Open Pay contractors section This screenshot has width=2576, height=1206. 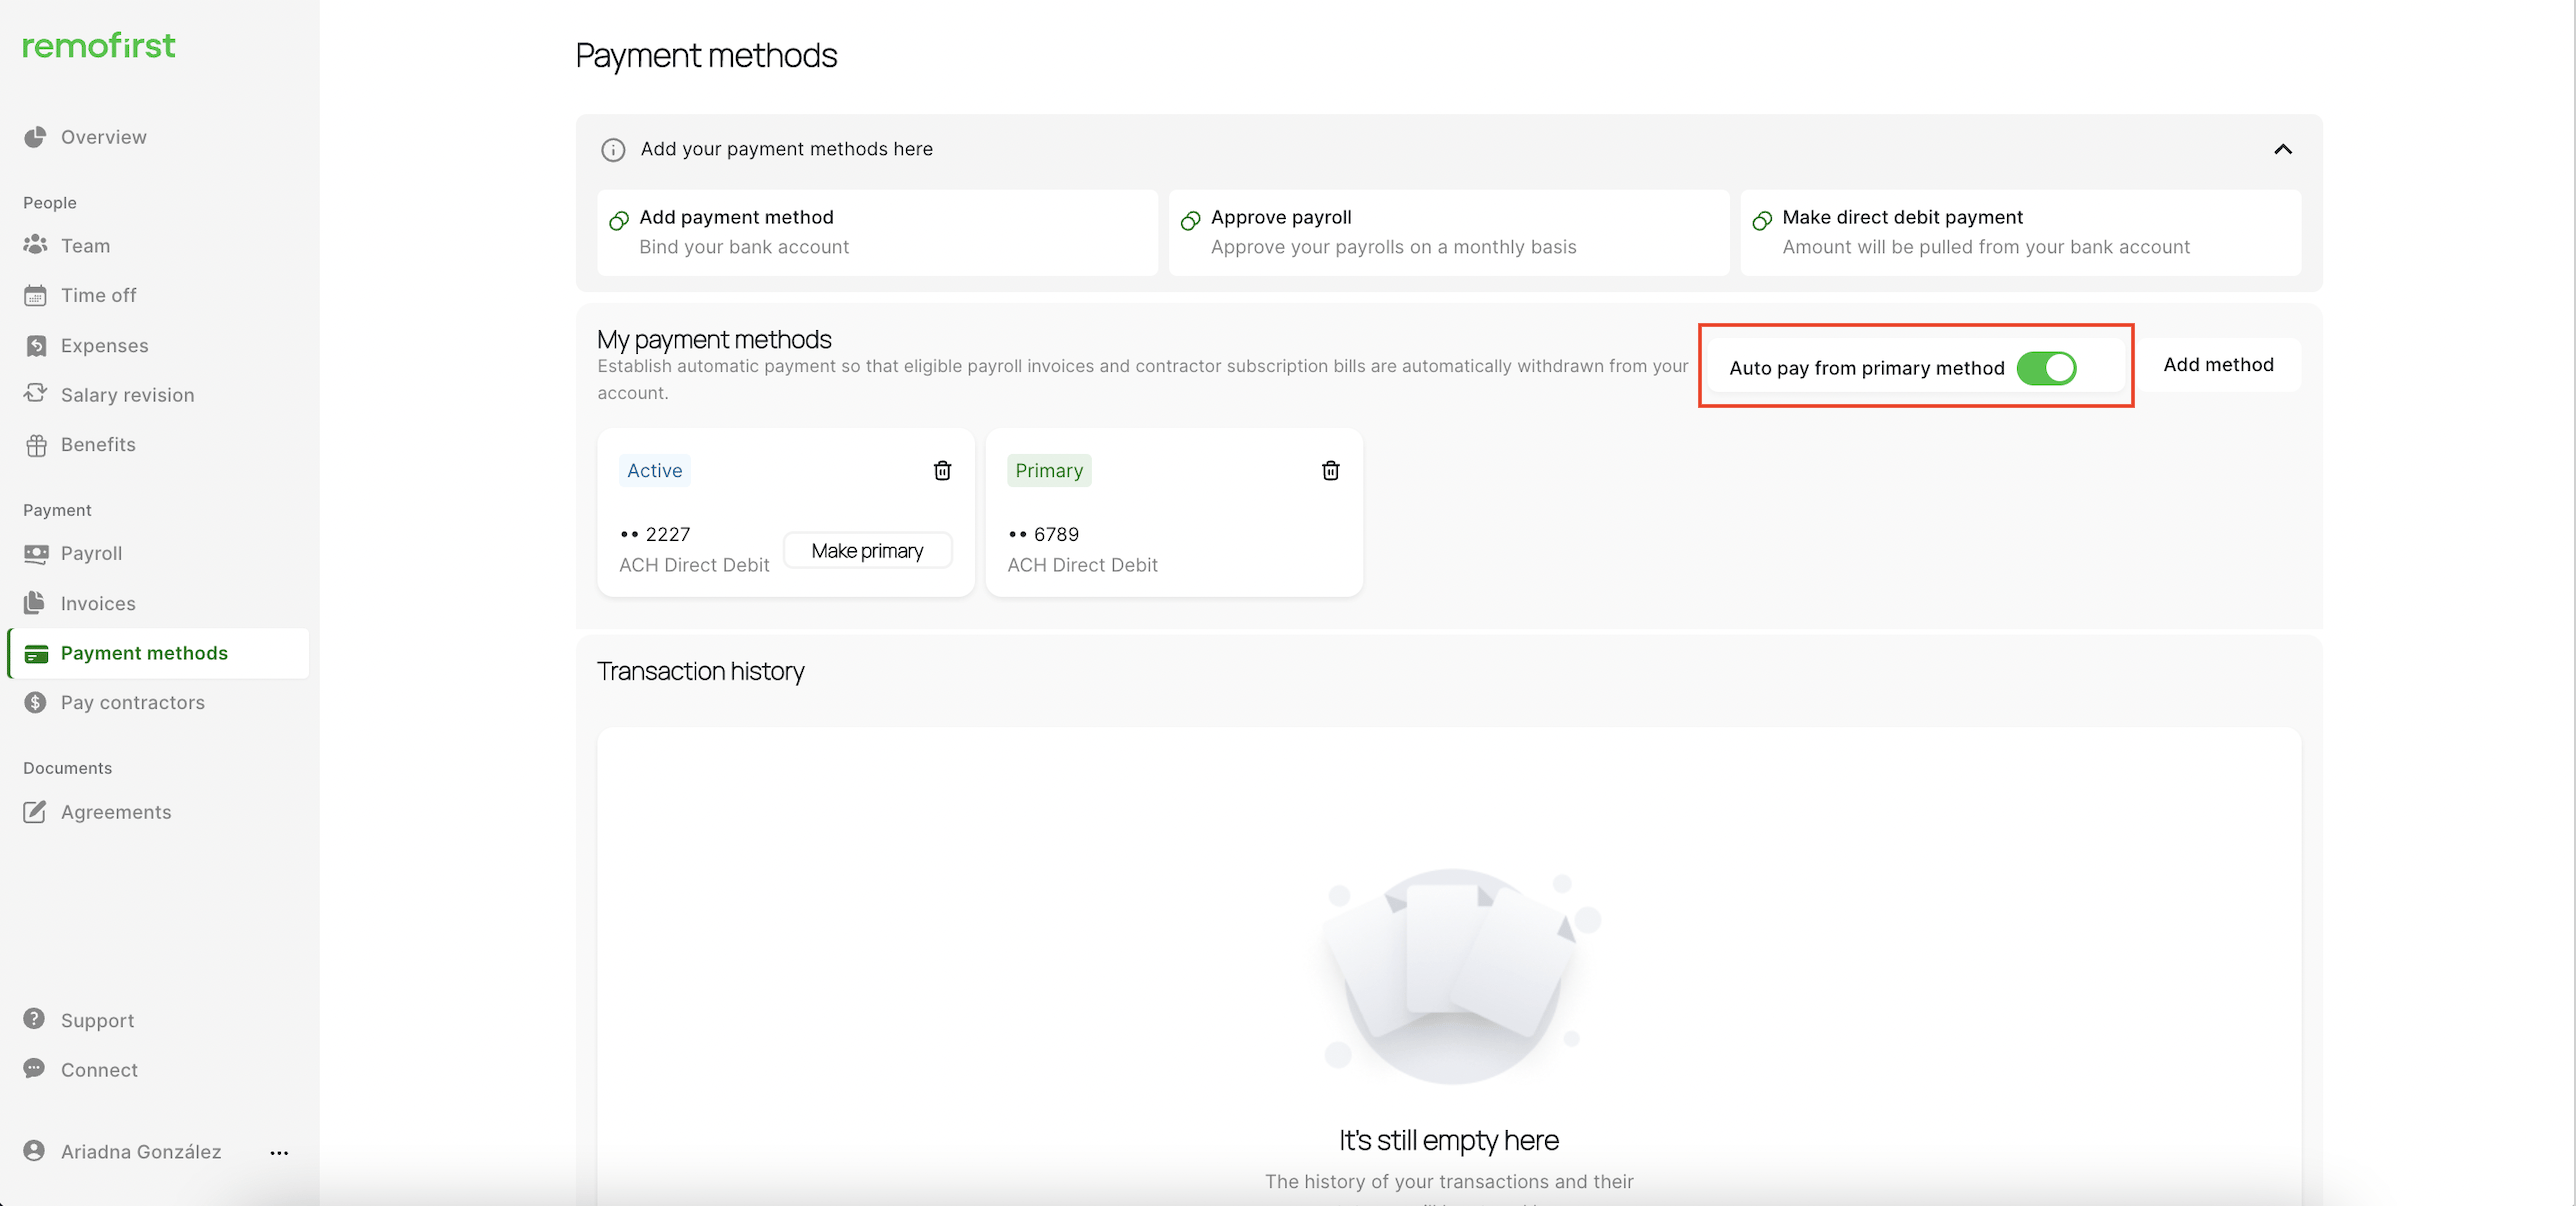tap(132, 702)
